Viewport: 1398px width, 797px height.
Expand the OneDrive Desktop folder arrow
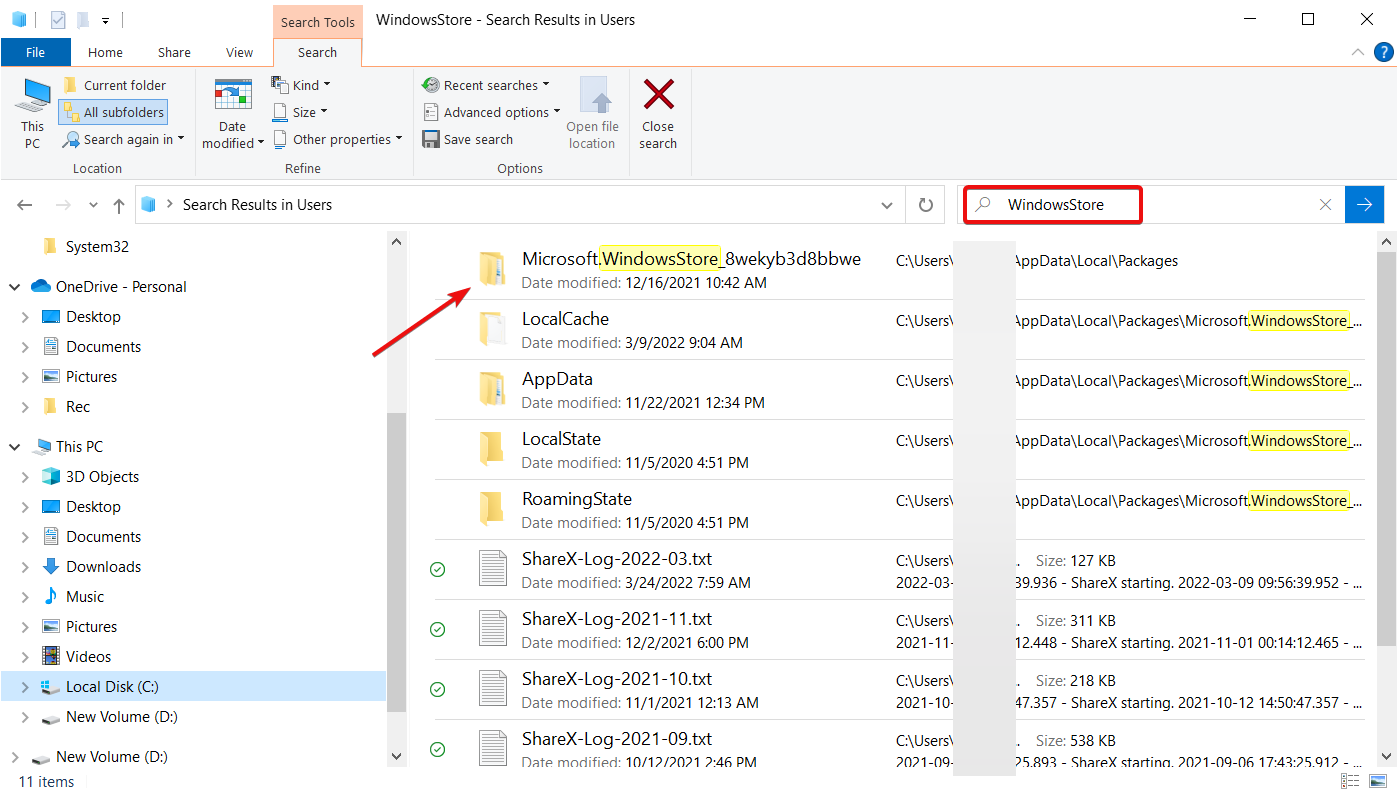click(25, 317)
